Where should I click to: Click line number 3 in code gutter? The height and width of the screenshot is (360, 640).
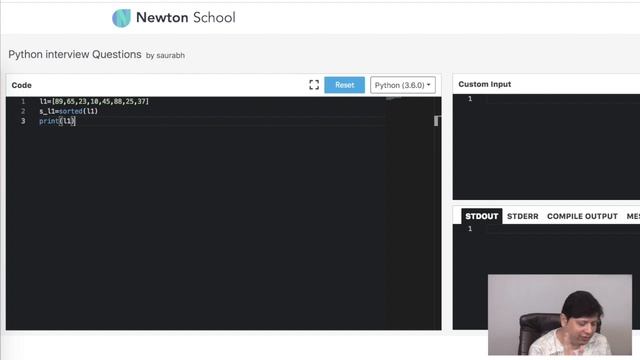point(23,121)
